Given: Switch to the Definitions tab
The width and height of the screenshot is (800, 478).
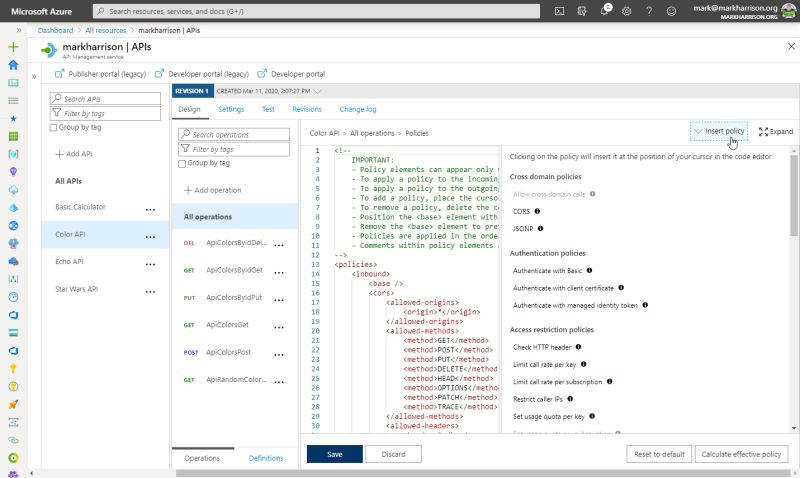Looking at the screenshot, I should coord(266,458).
